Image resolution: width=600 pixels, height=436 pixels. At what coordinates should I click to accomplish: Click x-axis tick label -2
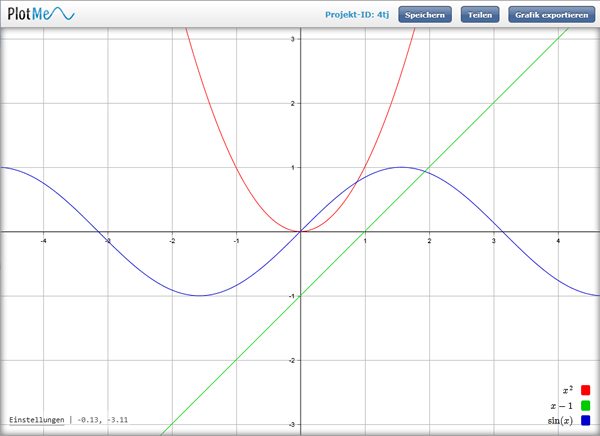click(x=172, y=241)
